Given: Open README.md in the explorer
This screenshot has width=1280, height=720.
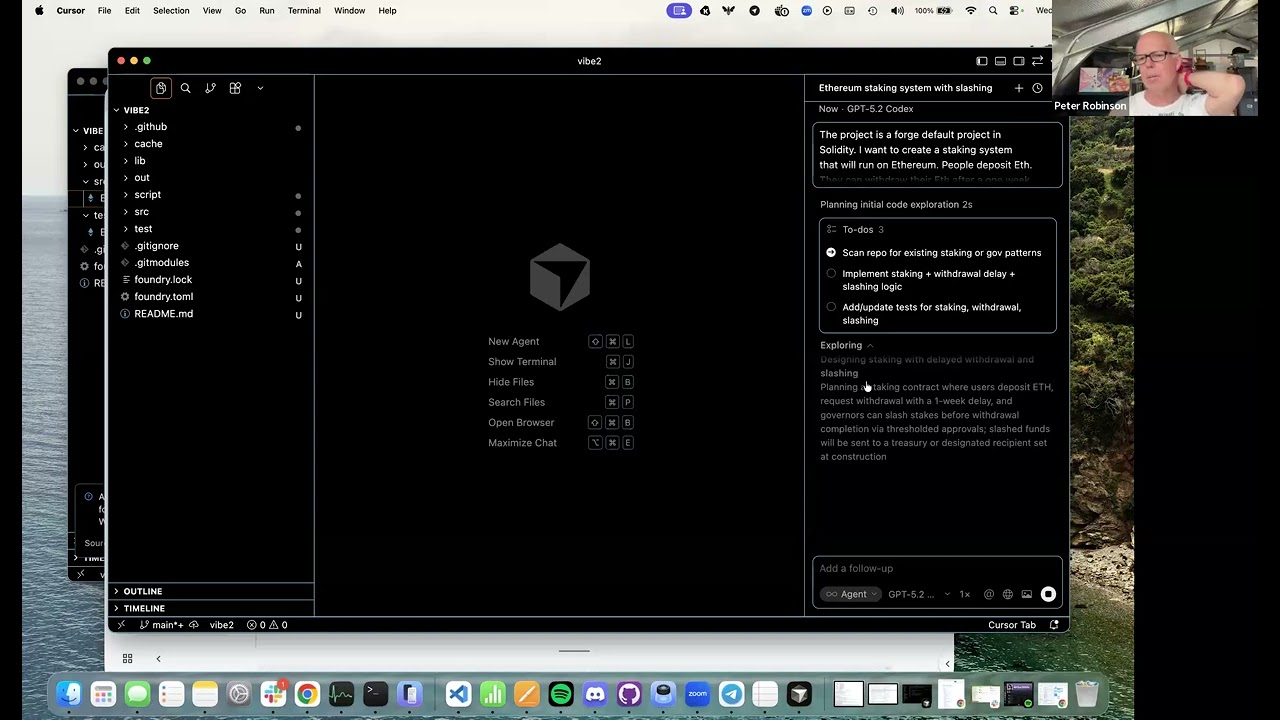Looking at the screenshot, I should click(163, 314).
